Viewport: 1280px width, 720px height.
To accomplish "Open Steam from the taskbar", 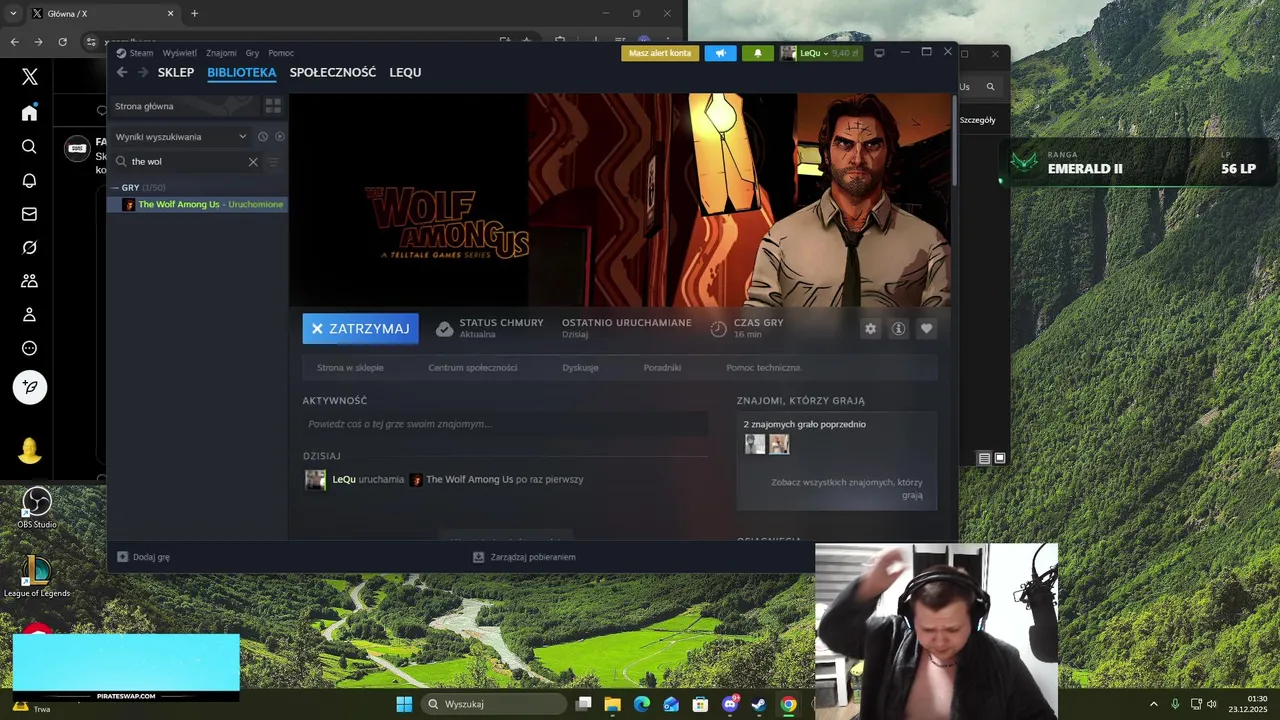I will 759,704.
